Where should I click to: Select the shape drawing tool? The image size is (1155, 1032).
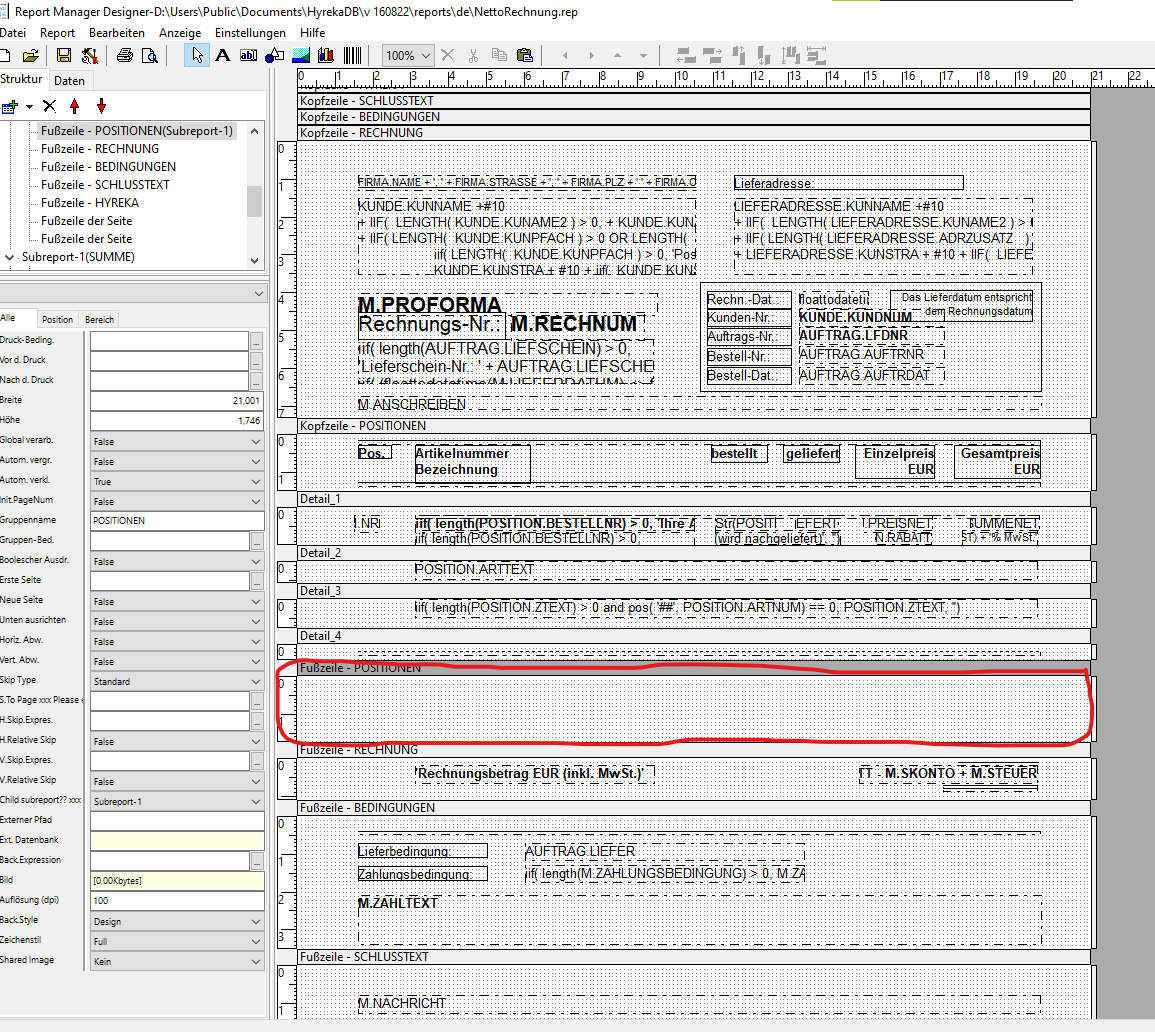tap(274, 55)
